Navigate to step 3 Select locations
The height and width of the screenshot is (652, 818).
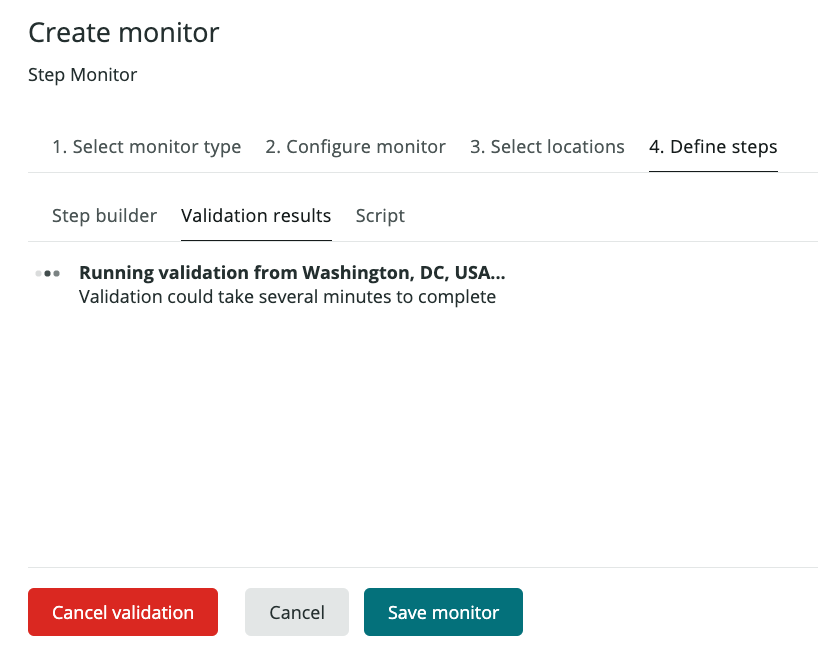(547, 146)
